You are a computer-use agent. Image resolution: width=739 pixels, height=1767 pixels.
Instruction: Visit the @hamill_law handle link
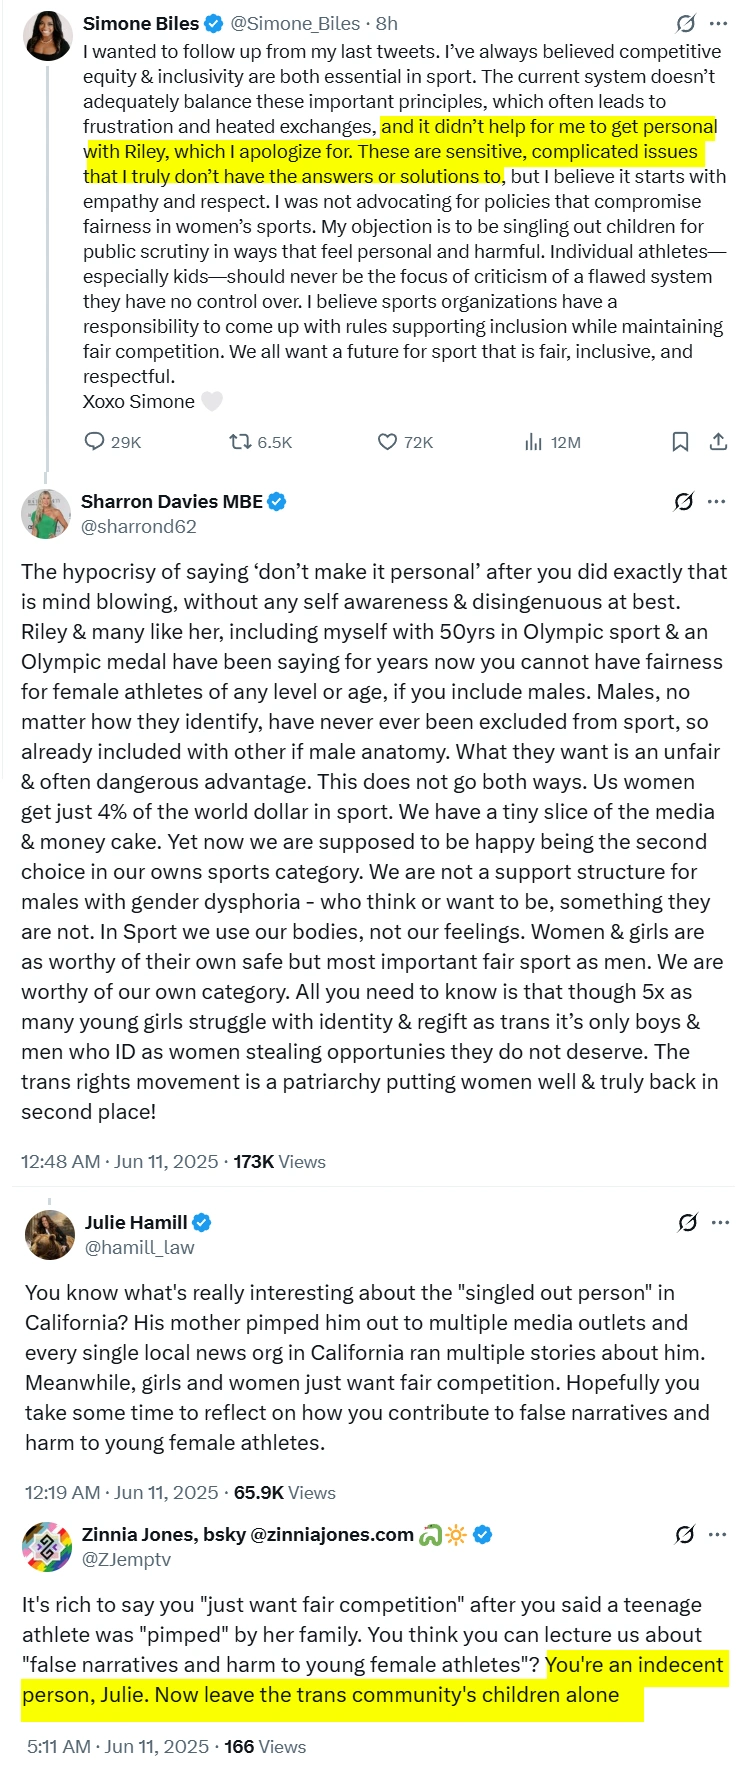coord(139,1247)
